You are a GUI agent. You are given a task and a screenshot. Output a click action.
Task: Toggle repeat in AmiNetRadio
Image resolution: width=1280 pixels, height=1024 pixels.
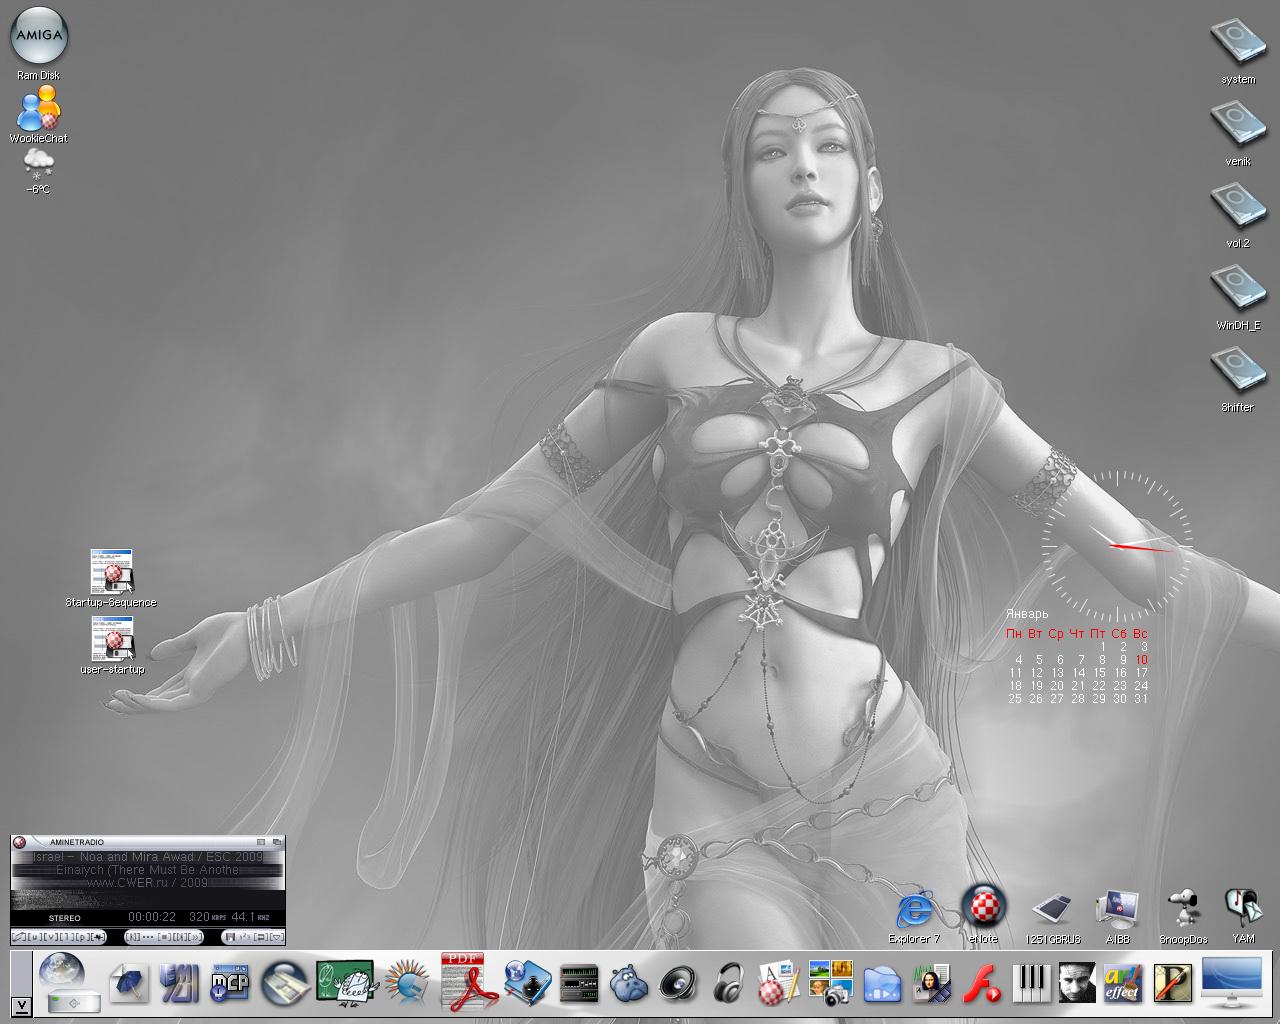pyautogui.click(x=261, y=937)
